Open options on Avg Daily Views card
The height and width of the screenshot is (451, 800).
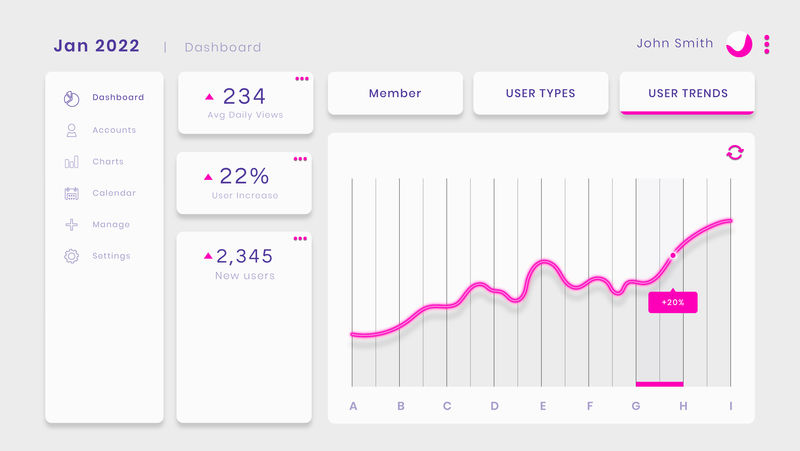(301, 79)
